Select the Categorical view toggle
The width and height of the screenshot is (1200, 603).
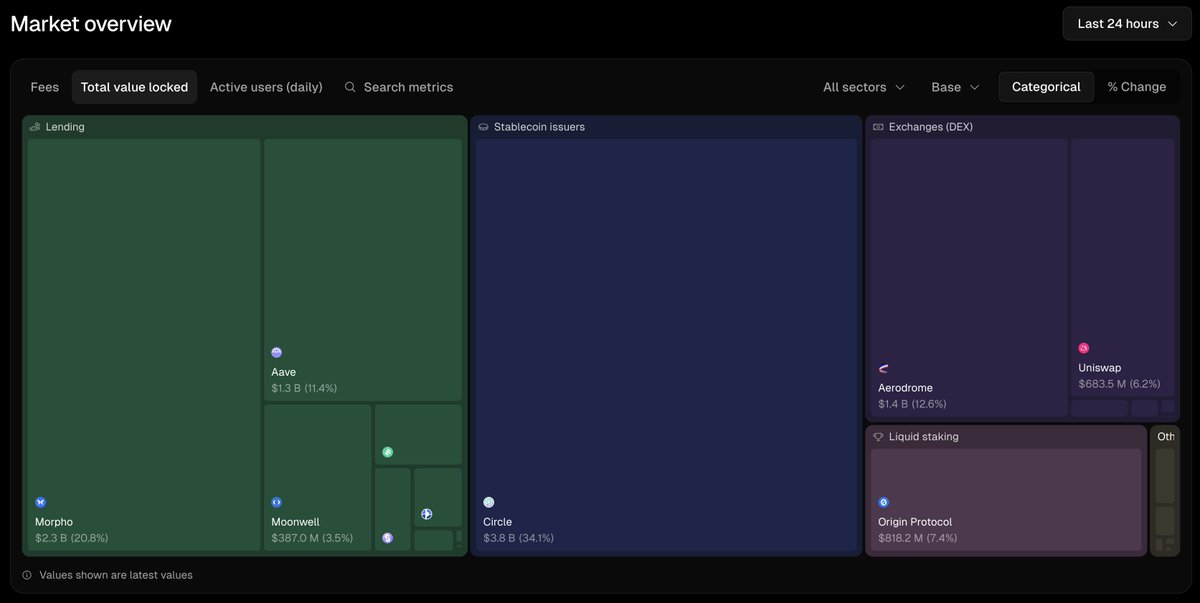(1046, 87)
